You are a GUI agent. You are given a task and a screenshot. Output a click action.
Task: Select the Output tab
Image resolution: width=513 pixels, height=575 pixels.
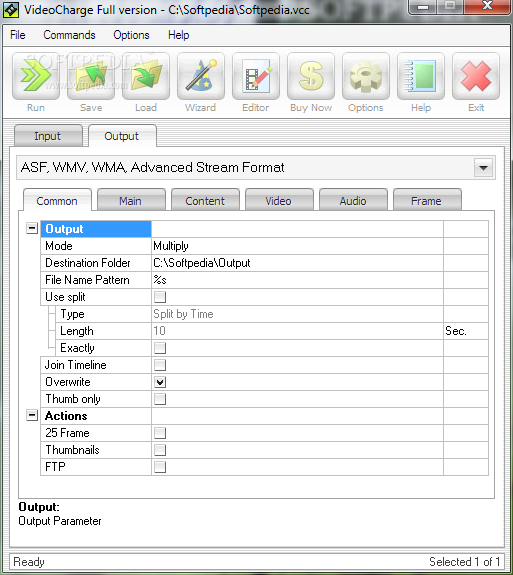click(x=122, y=136)
